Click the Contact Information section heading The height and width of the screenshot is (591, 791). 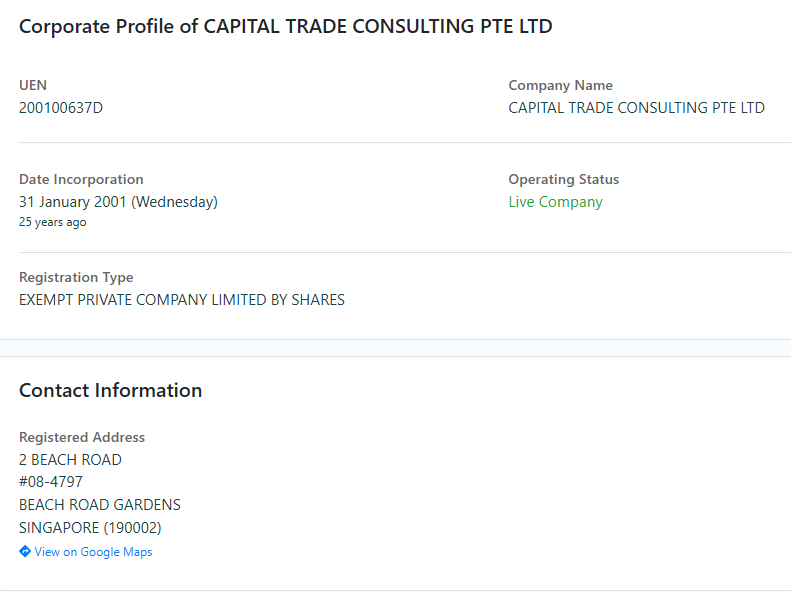[110, 390]
